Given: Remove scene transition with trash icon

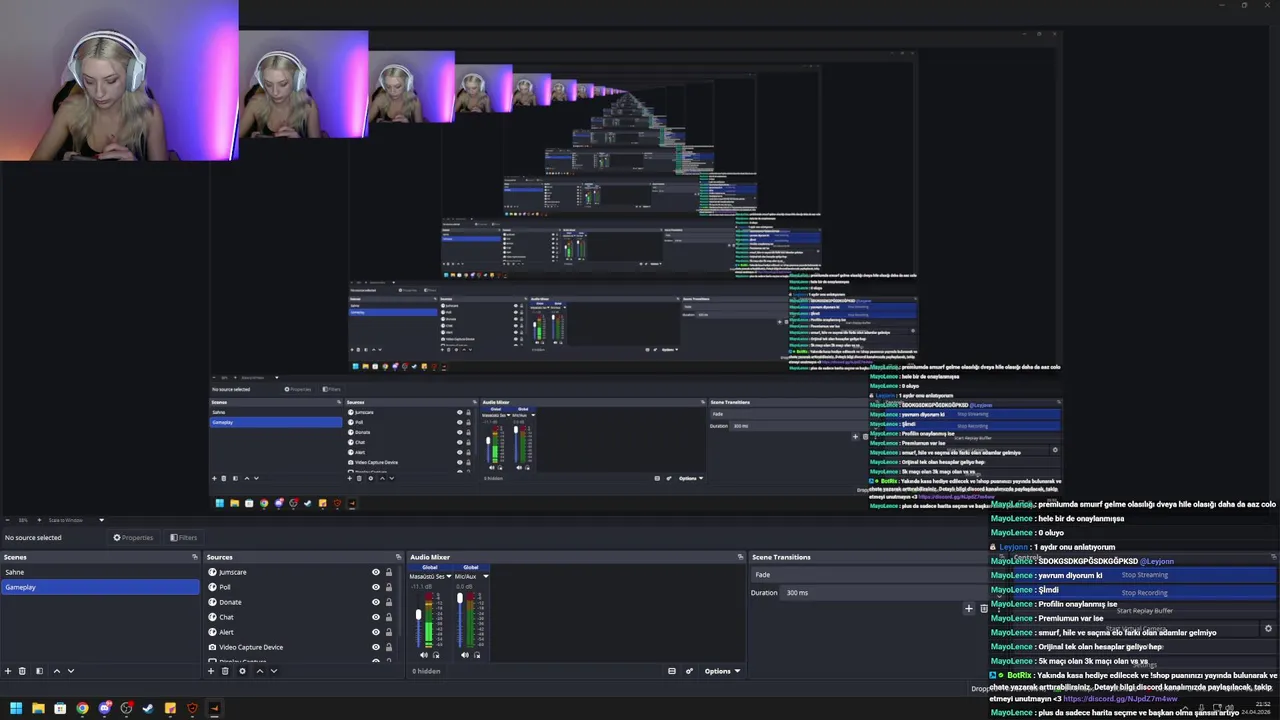Looking at the screenshot, I should click(983, 608).
